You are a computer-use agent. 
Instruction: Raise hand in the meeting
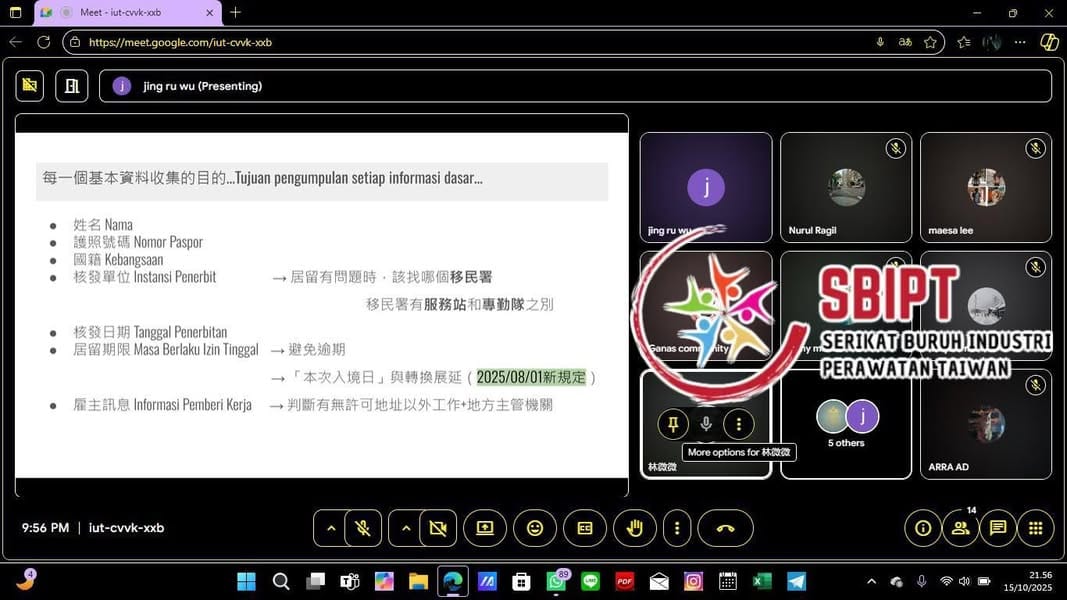coord(635,528)
